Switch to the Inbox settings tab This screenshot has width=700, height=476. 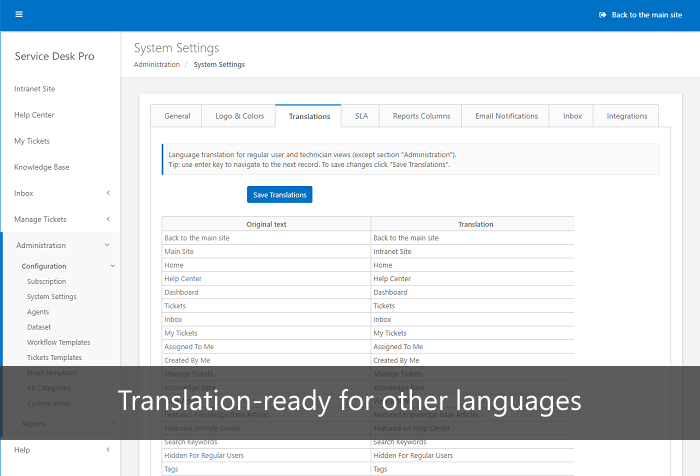(572, 116)
